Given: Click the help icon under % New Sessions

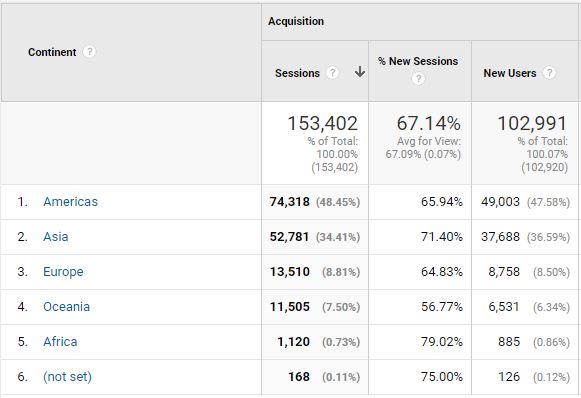Looking at the screenshot, I should 418,79.
